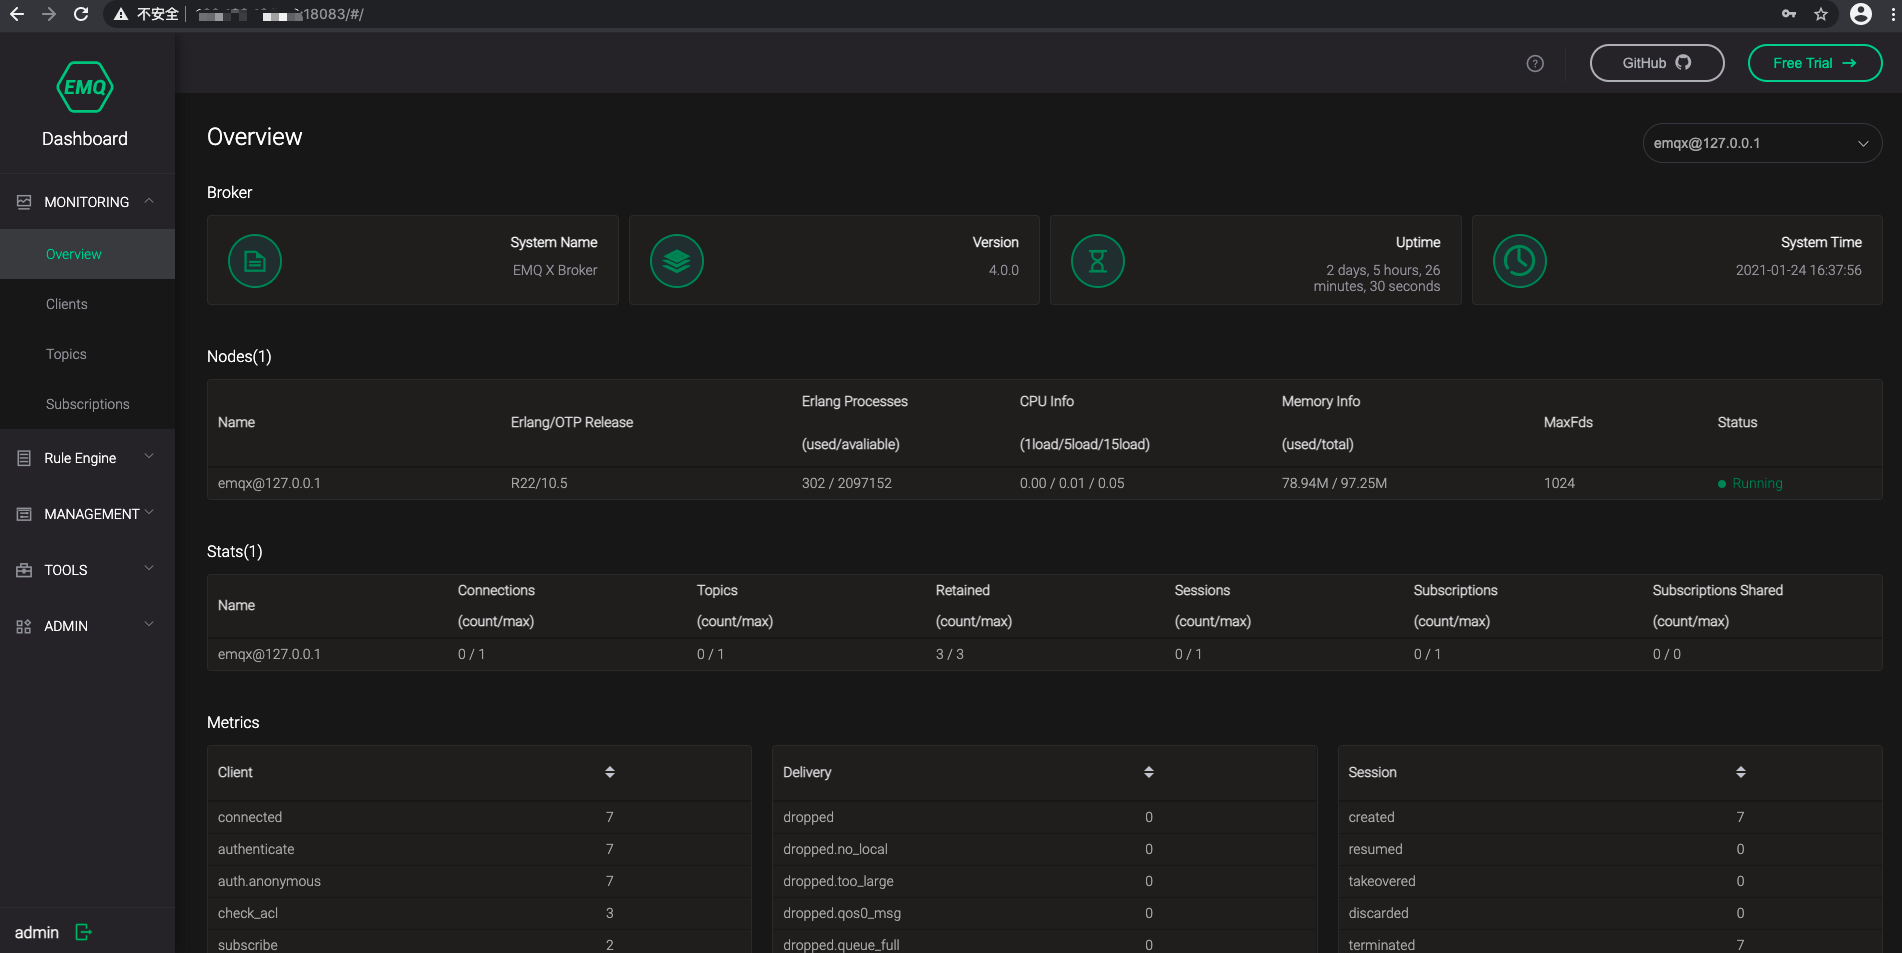Click the MONITORING chart icon
Viewport: 1902px width, 953px height.
pyautogui.click(x=24, y=202)
